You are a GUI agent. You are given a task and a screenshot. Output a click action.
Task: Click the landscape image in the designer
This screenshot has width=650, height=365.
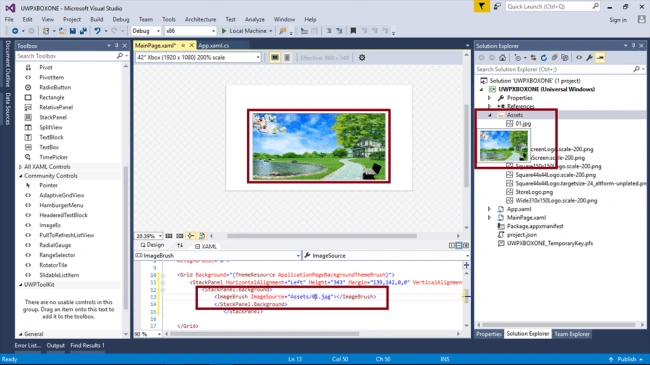318,146
